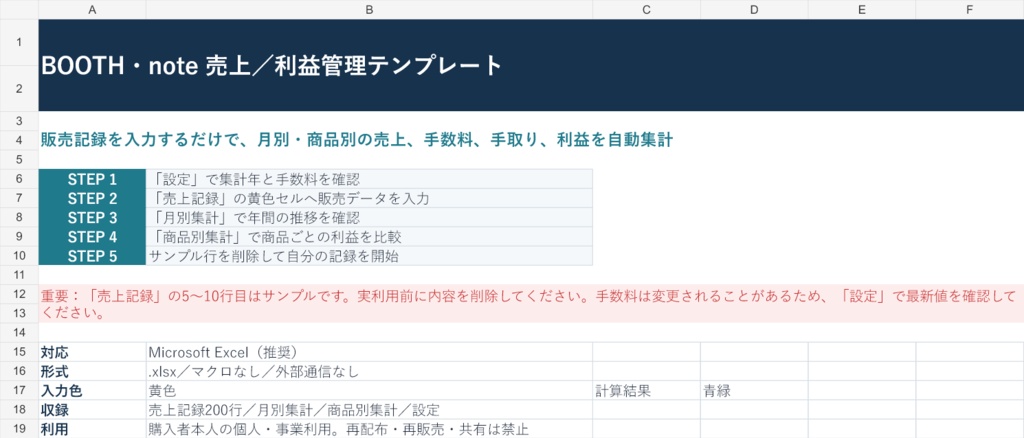Select row 16 header
This screenshot has width=1024, height=438.
pyautogui.click(x=19, y=371)
